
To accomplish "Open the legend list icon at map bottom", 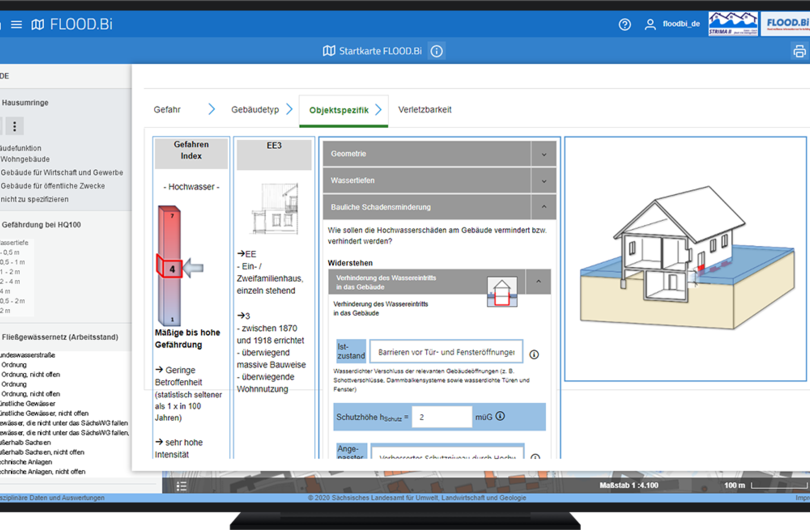I will (181, 486).
